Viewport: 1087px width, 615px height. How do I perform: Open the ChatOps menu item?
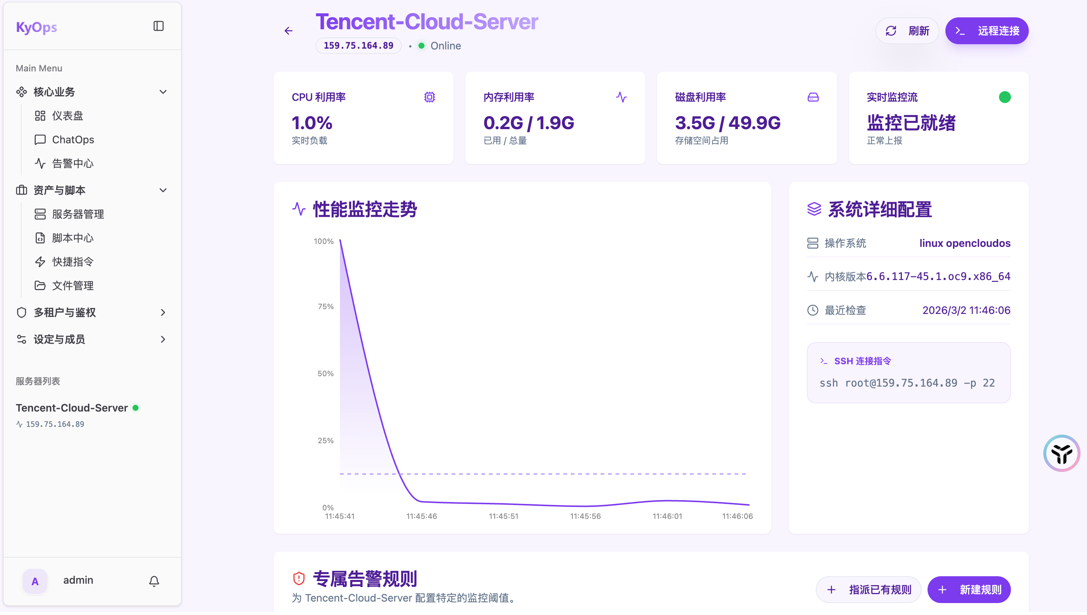[x=73, y=140]
